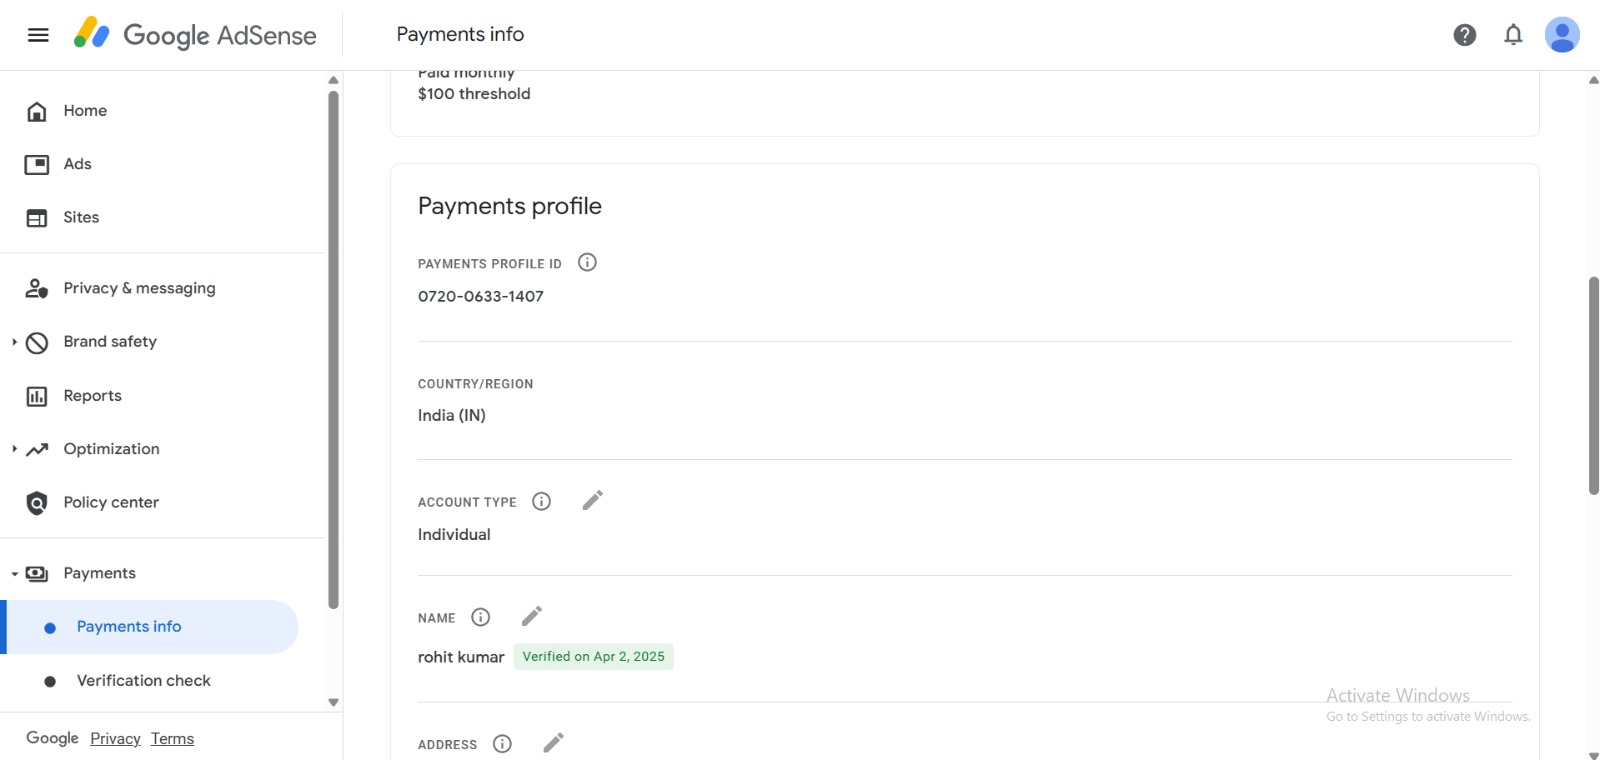Collapse the Payments section arrow
This screenshot has height=760, width=1600.
coord(14,574)
